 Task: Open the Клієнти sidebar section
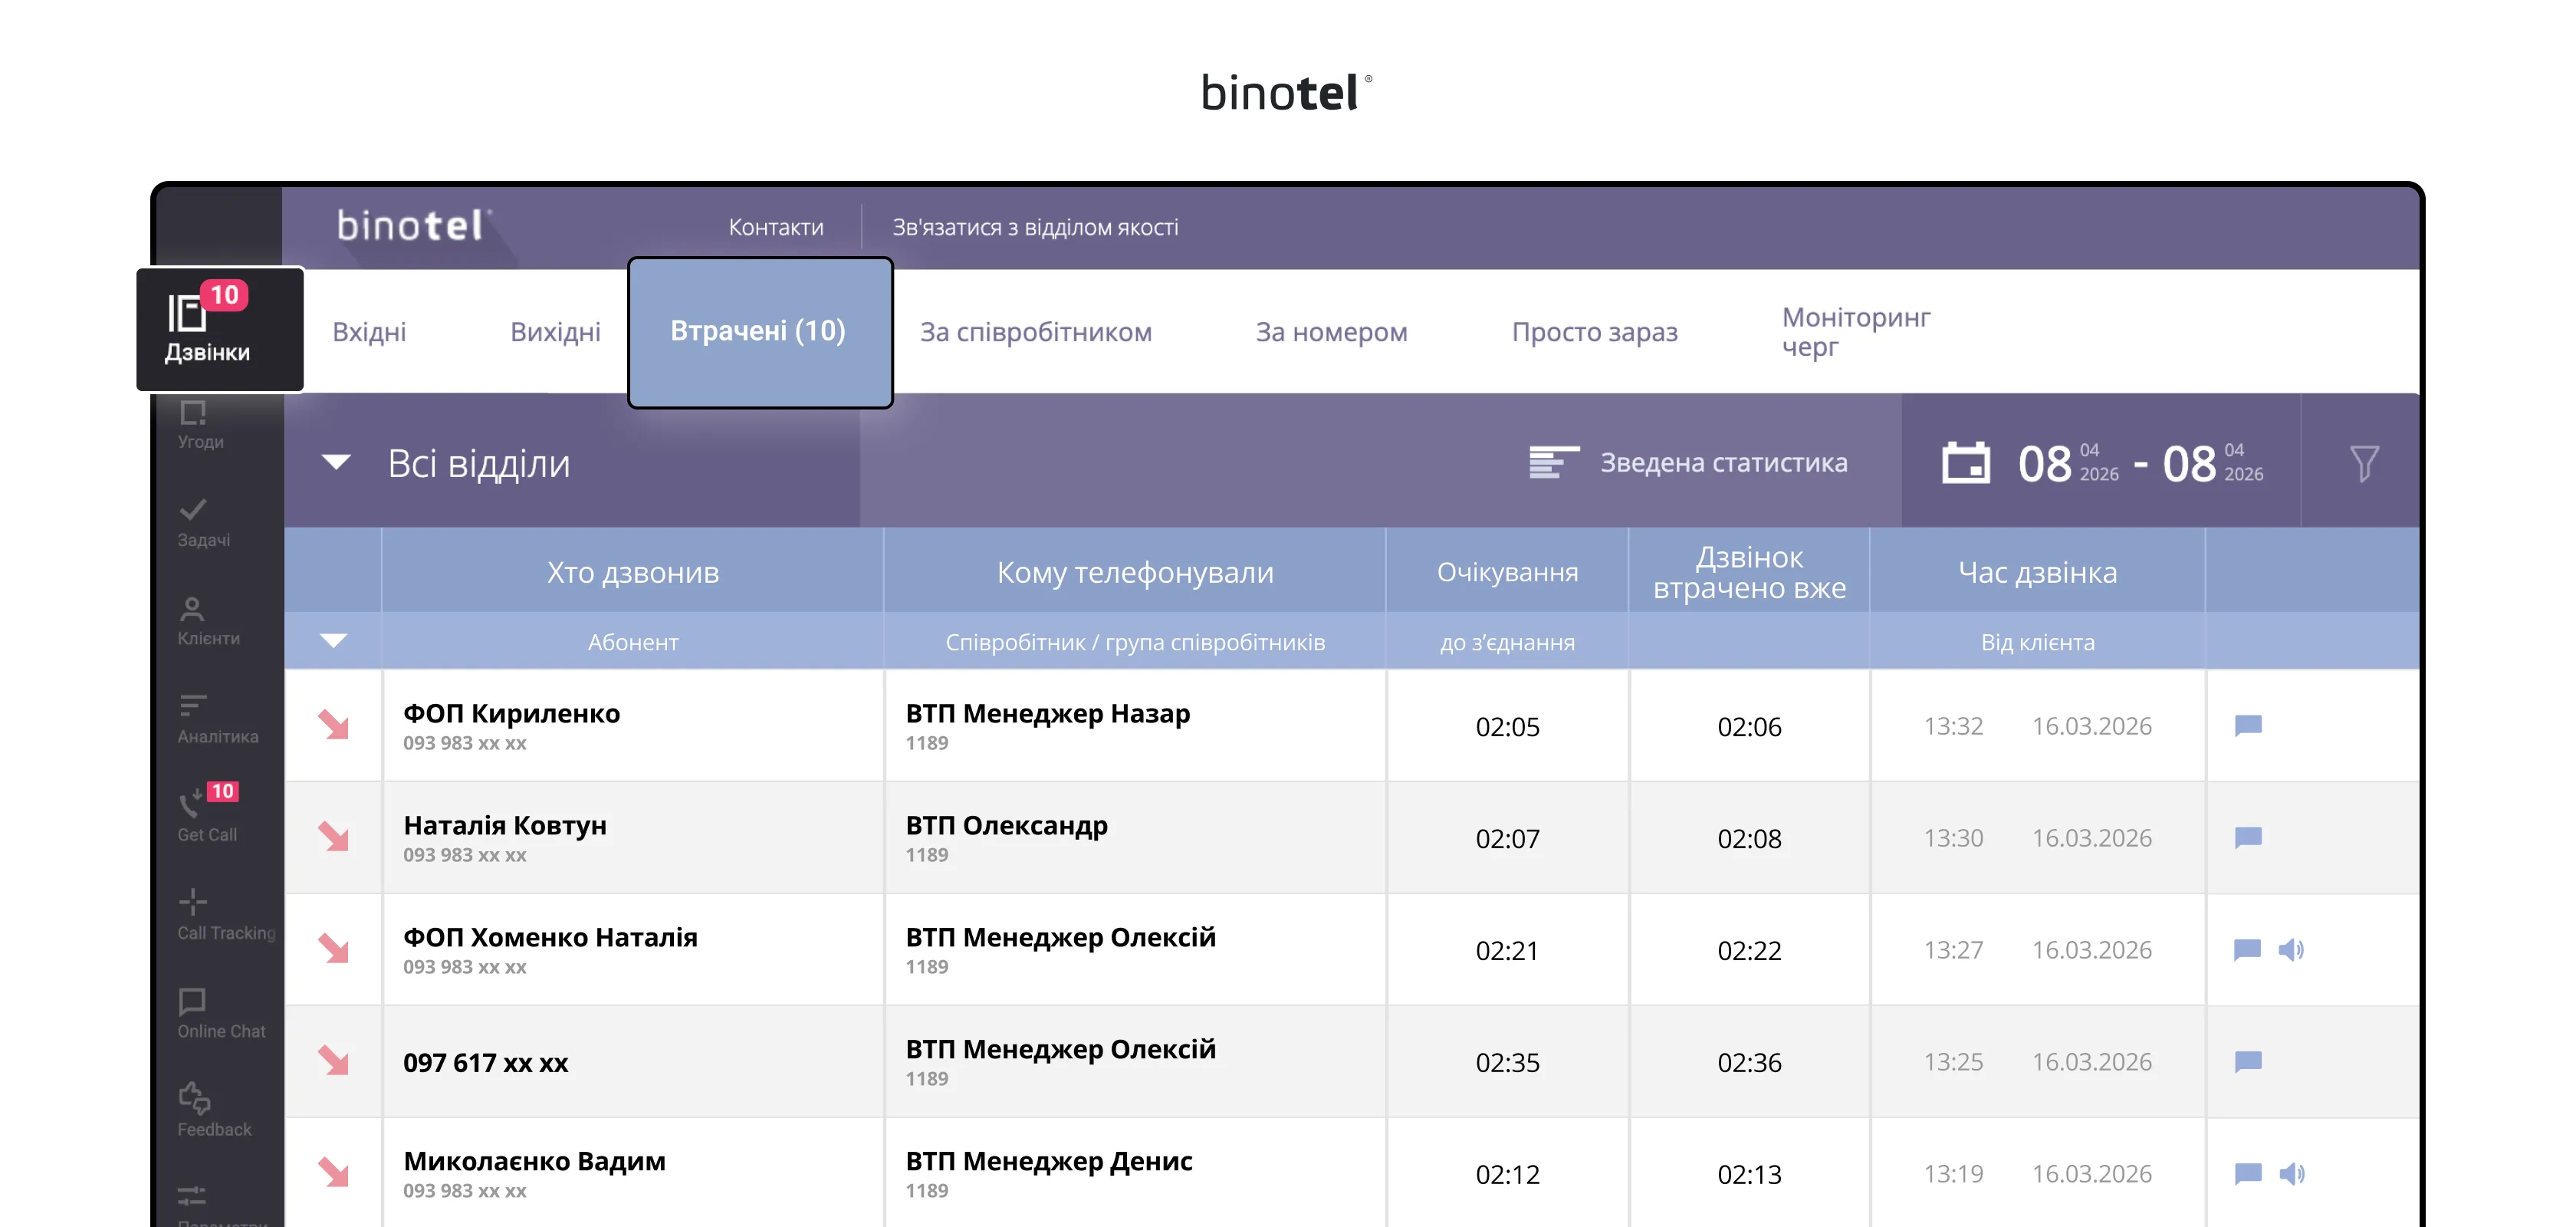pyautogui.click(x=208, y=622)
